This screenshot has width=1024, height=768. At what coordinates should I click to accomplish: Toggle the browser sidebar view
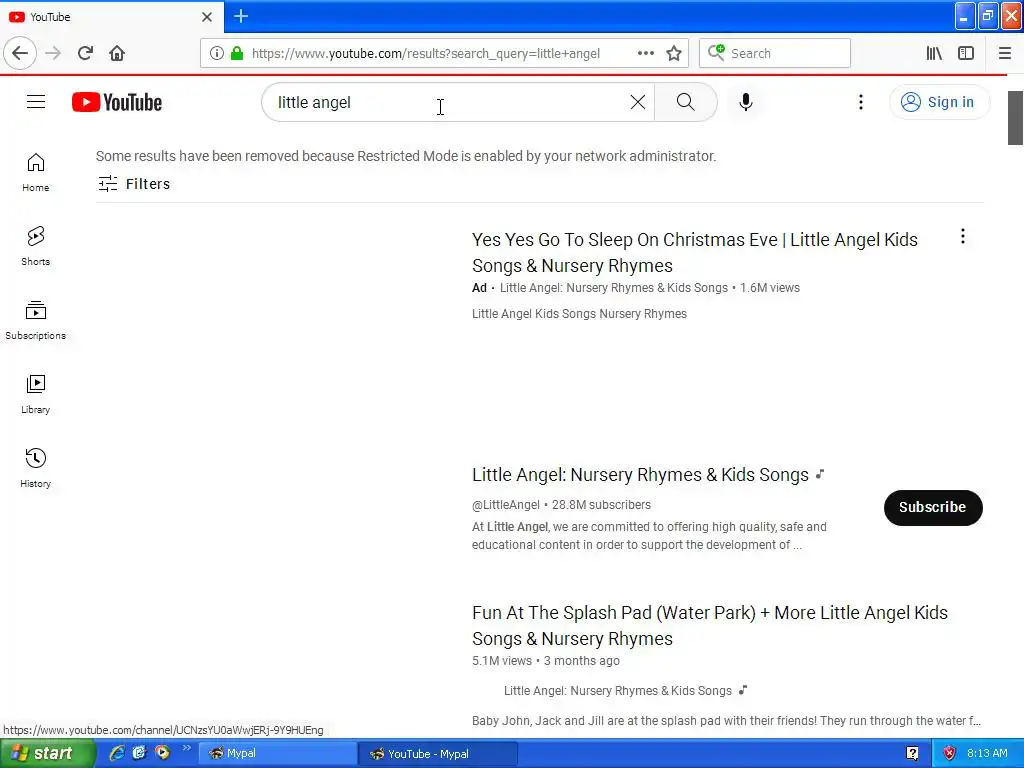click(x=966, y=53)
